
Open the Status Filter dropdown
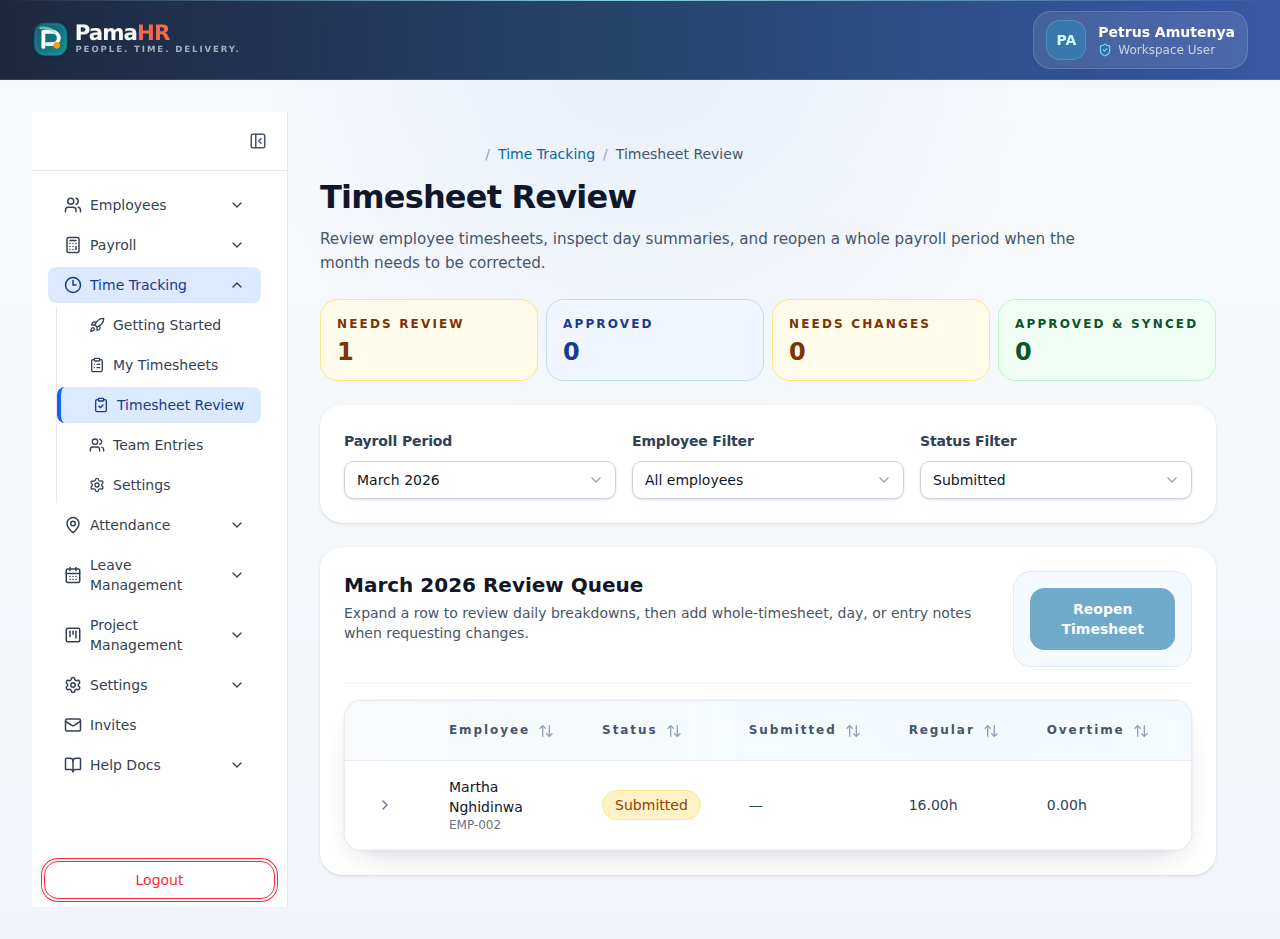point(1056,480)
